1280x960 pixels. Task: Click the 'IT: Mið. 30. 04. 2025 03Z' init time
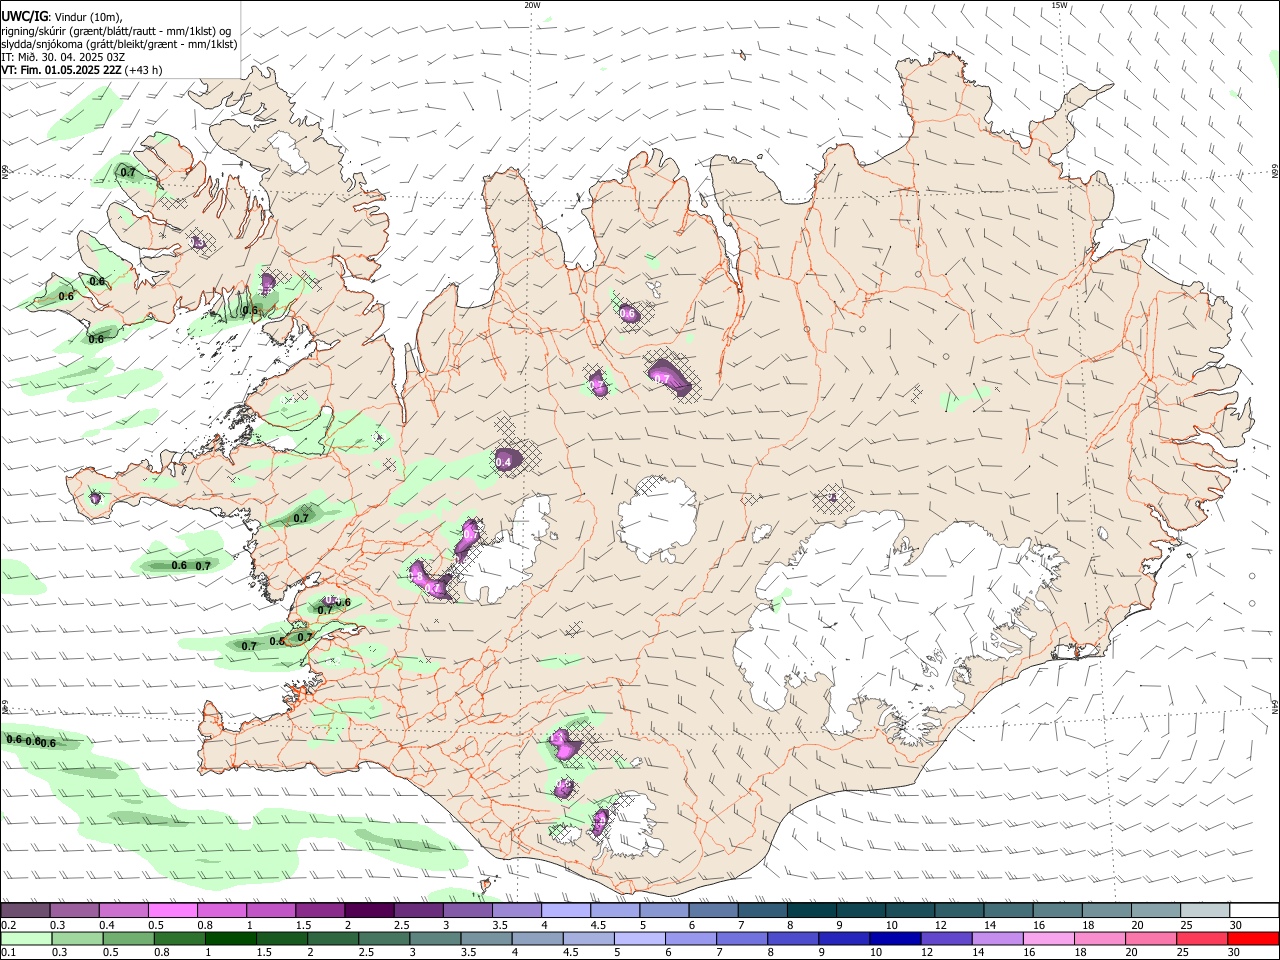click(63, 57)
